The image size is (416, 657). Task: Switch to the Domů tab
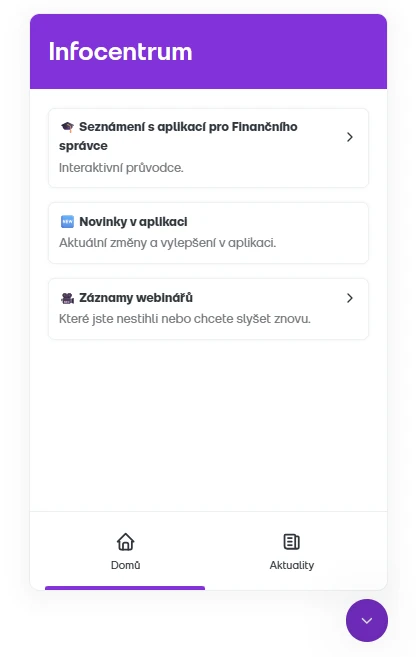125,551
